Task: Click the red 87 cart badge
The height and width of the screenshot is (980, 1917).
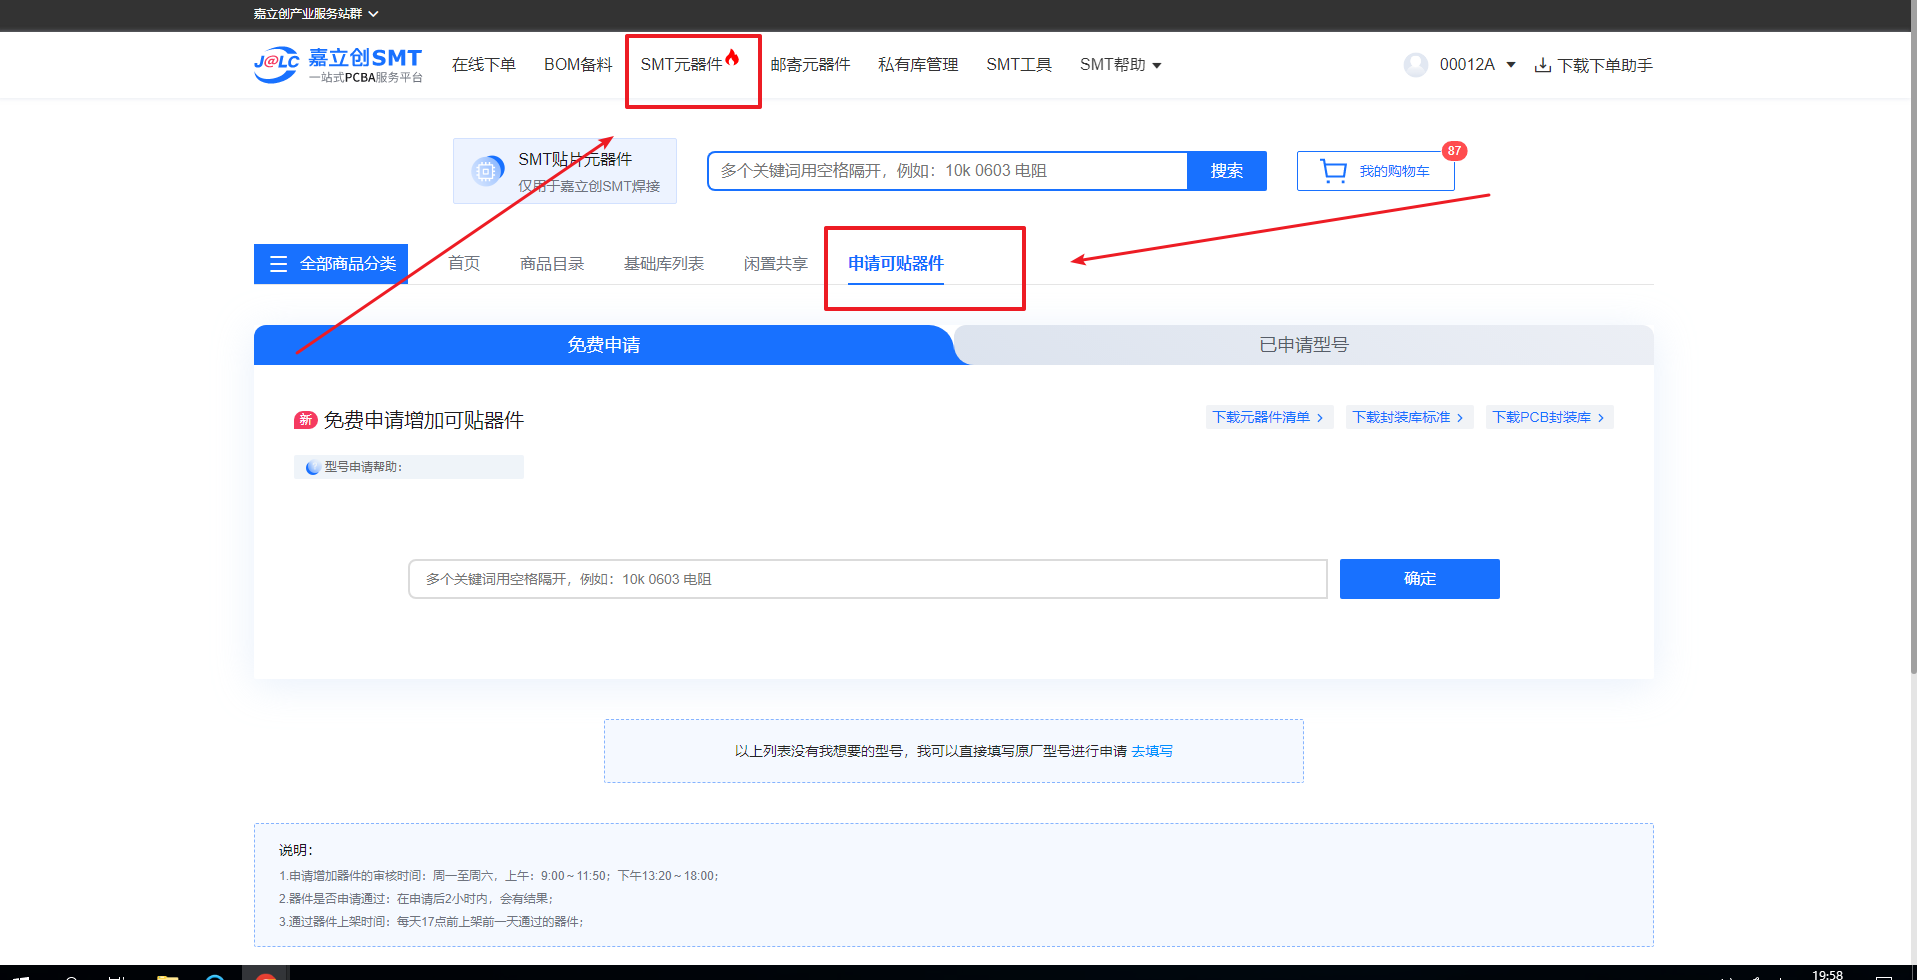Action: coord(1454,151)
